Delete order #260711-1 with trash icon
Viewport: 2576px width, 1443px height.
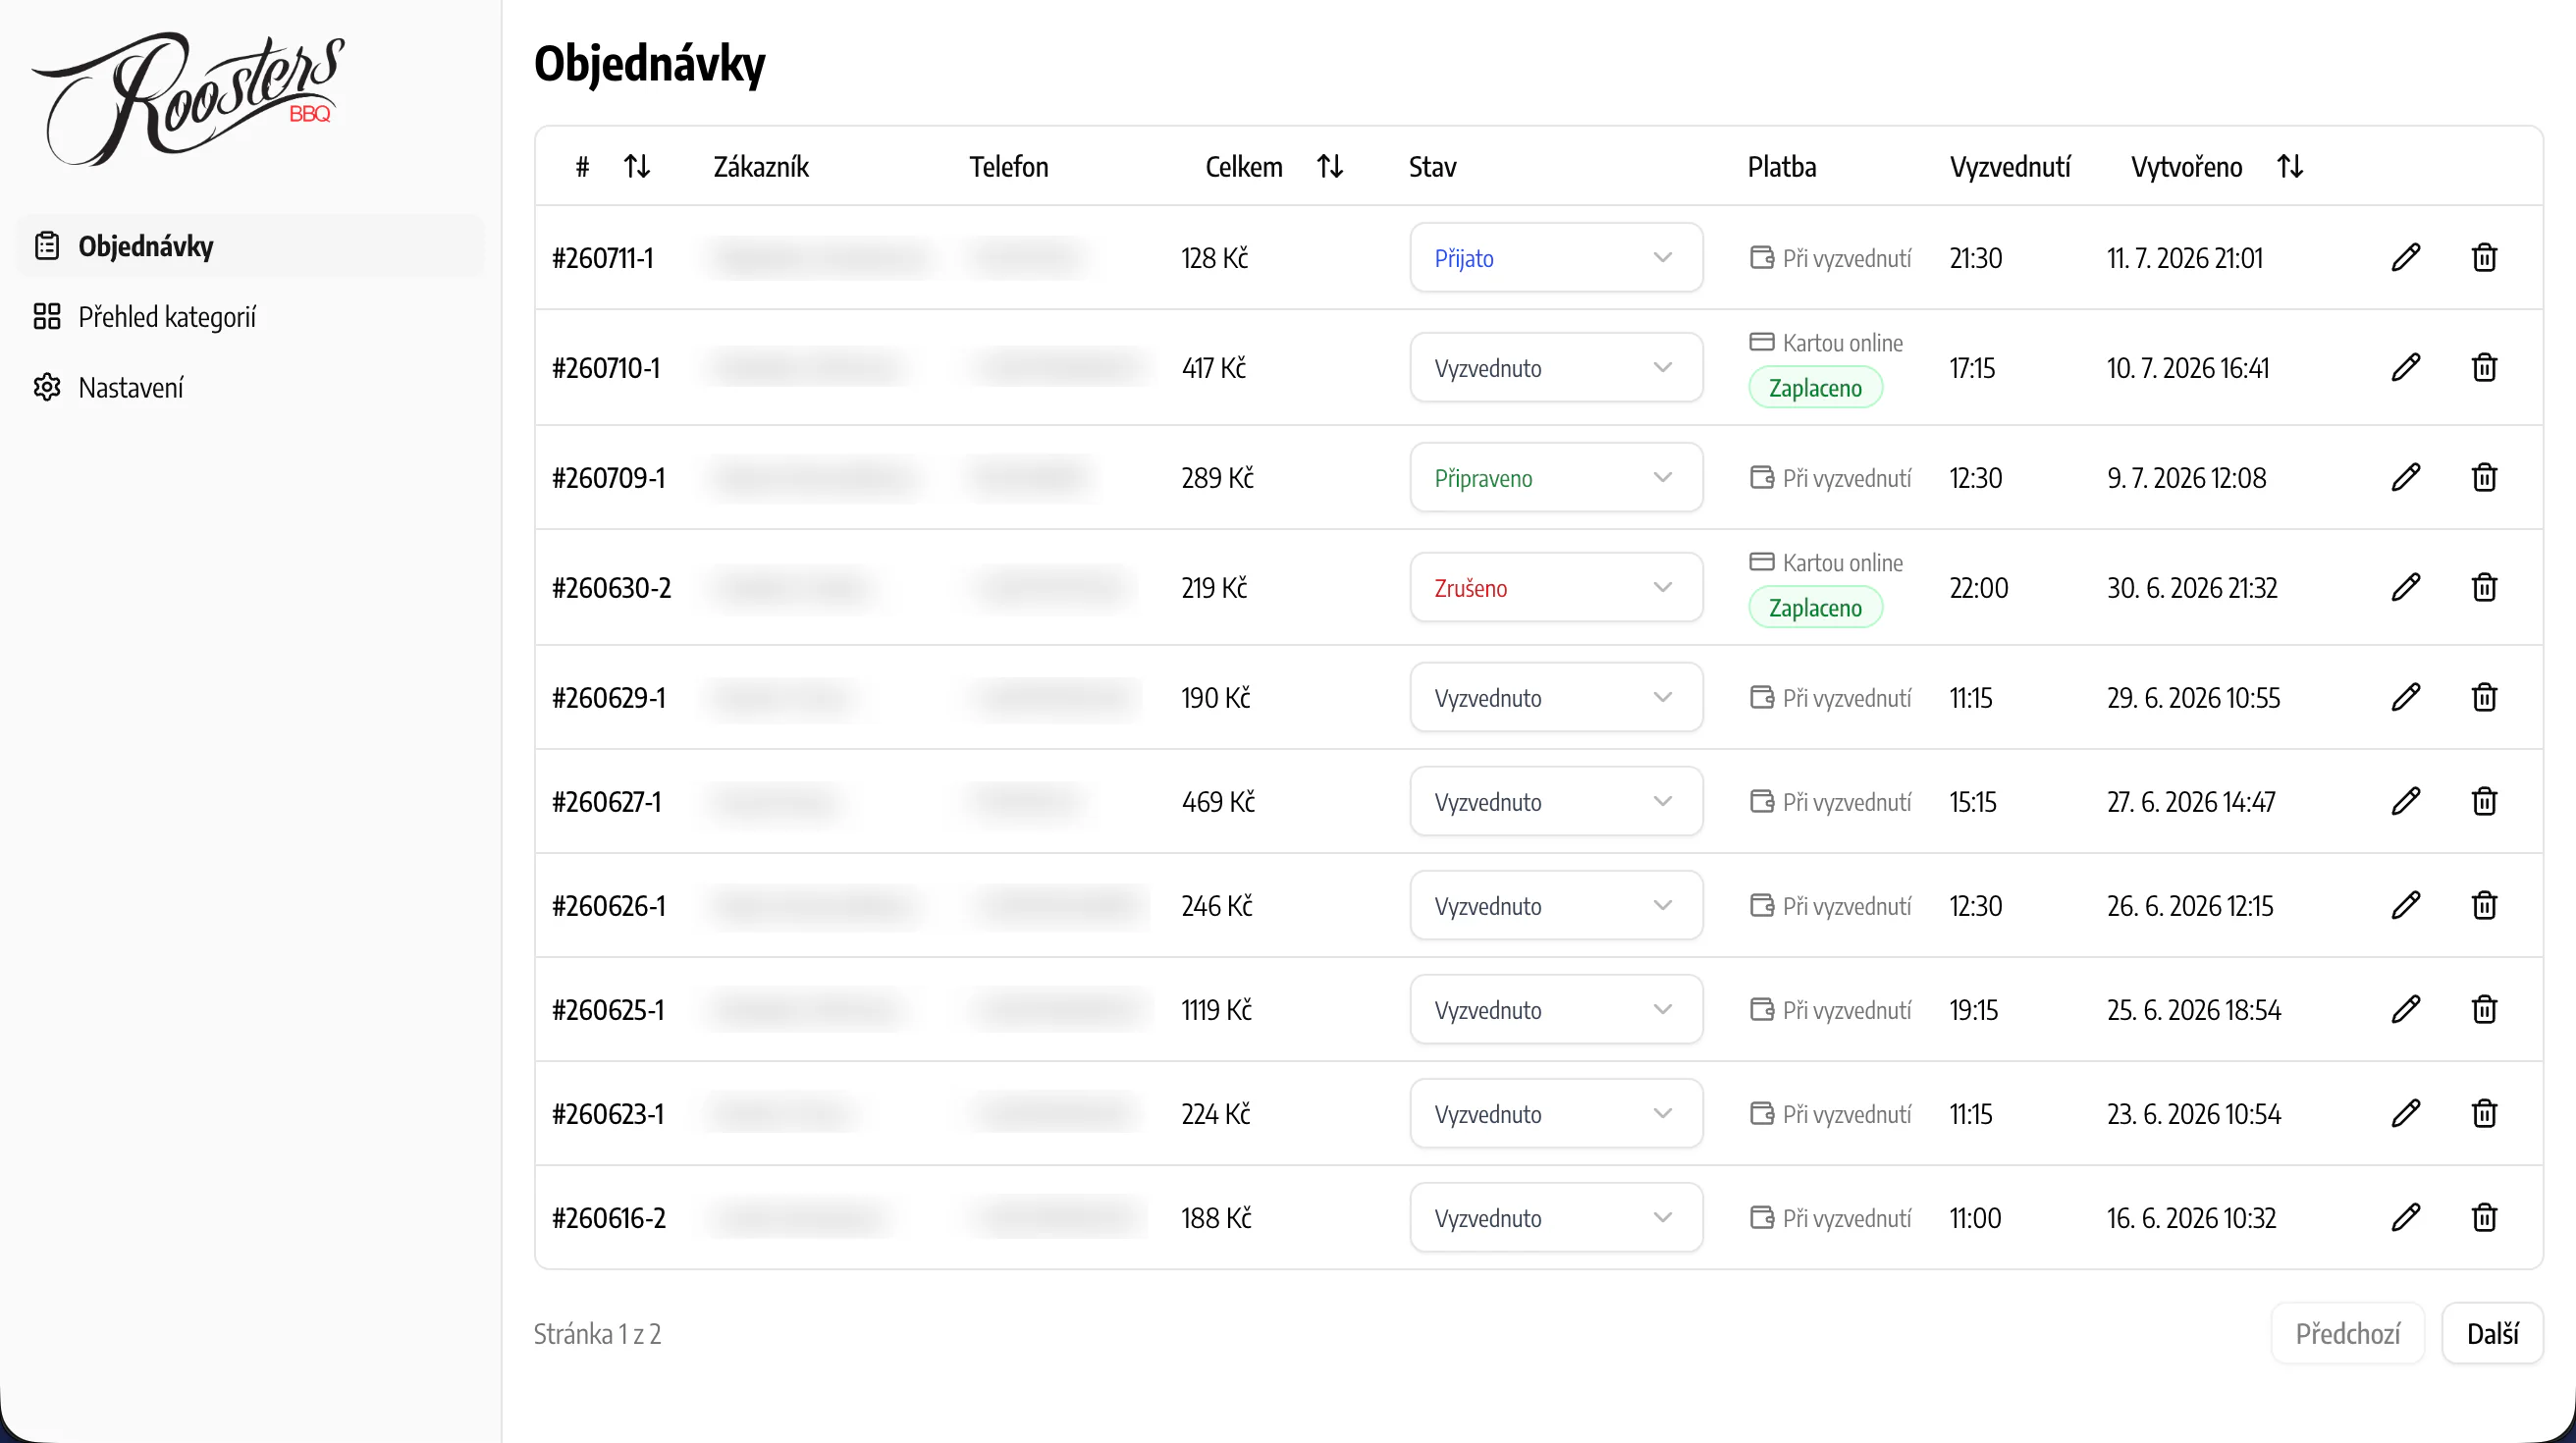click(x=2485, y=257)
